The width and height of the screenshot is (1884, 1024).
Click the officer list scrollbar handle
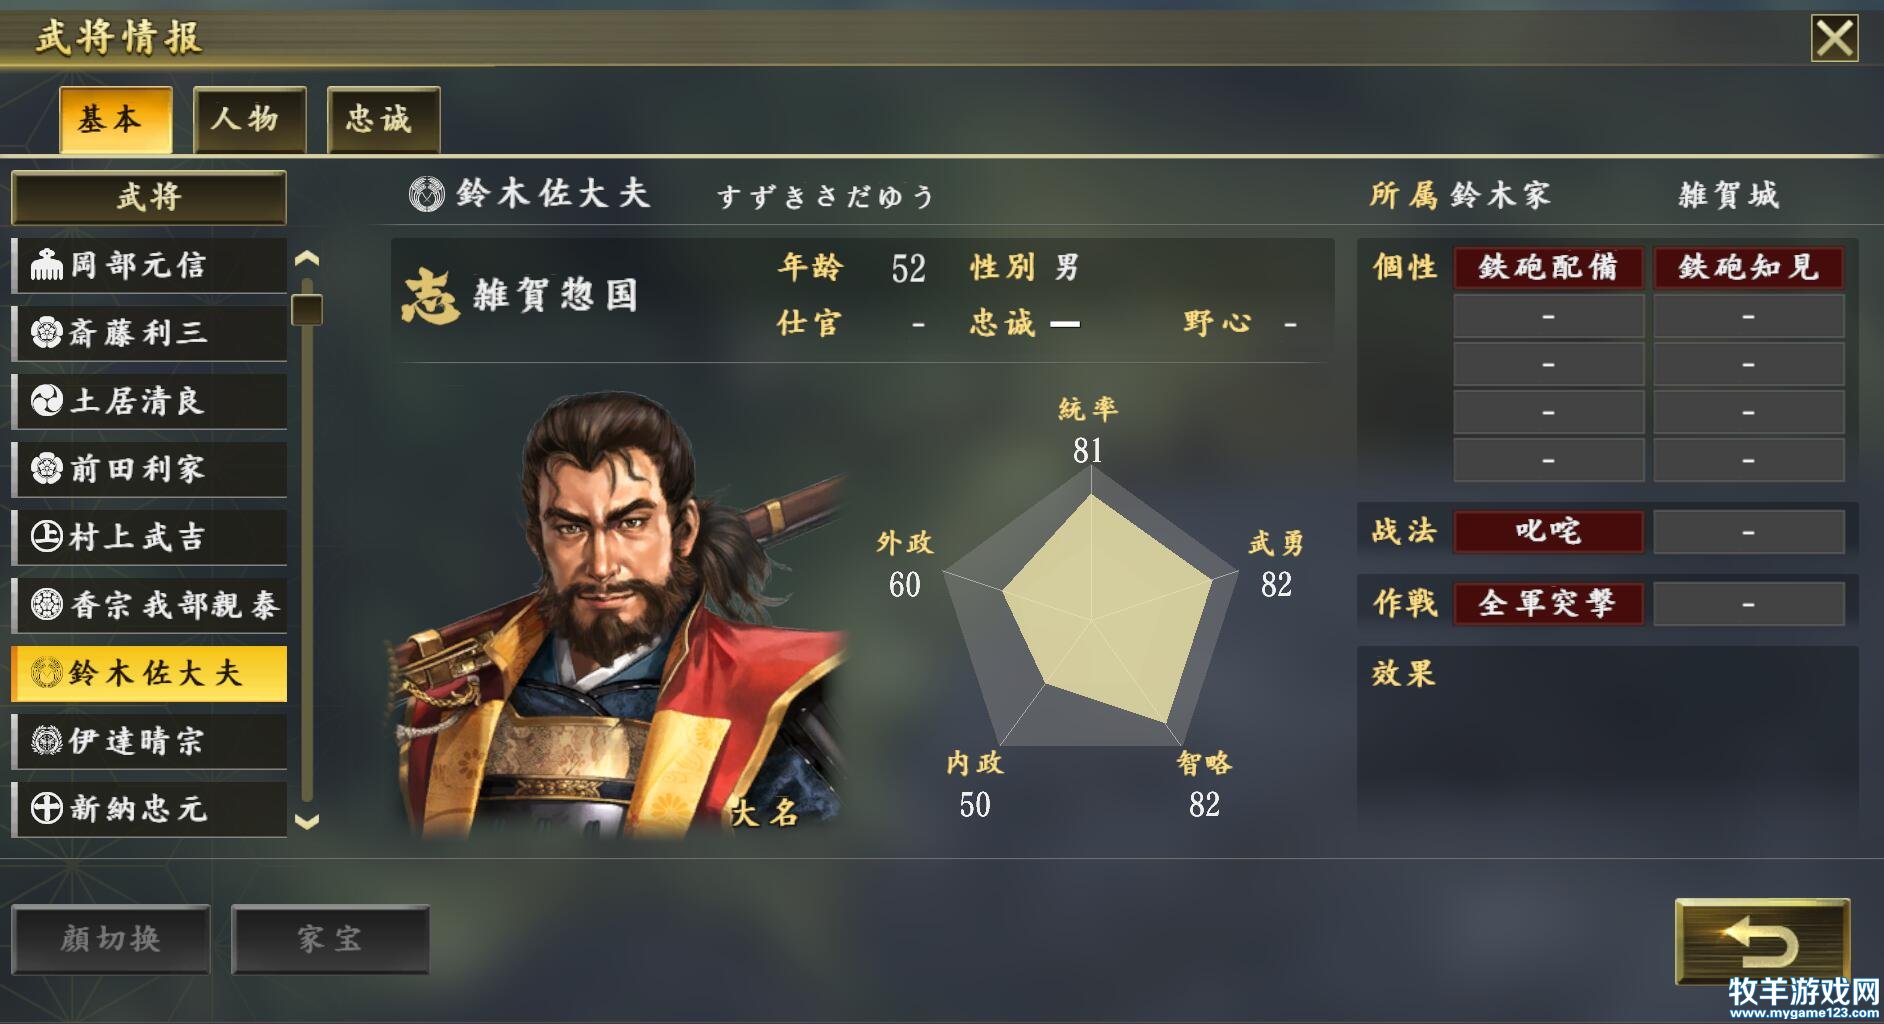click(x=307, y=310)
